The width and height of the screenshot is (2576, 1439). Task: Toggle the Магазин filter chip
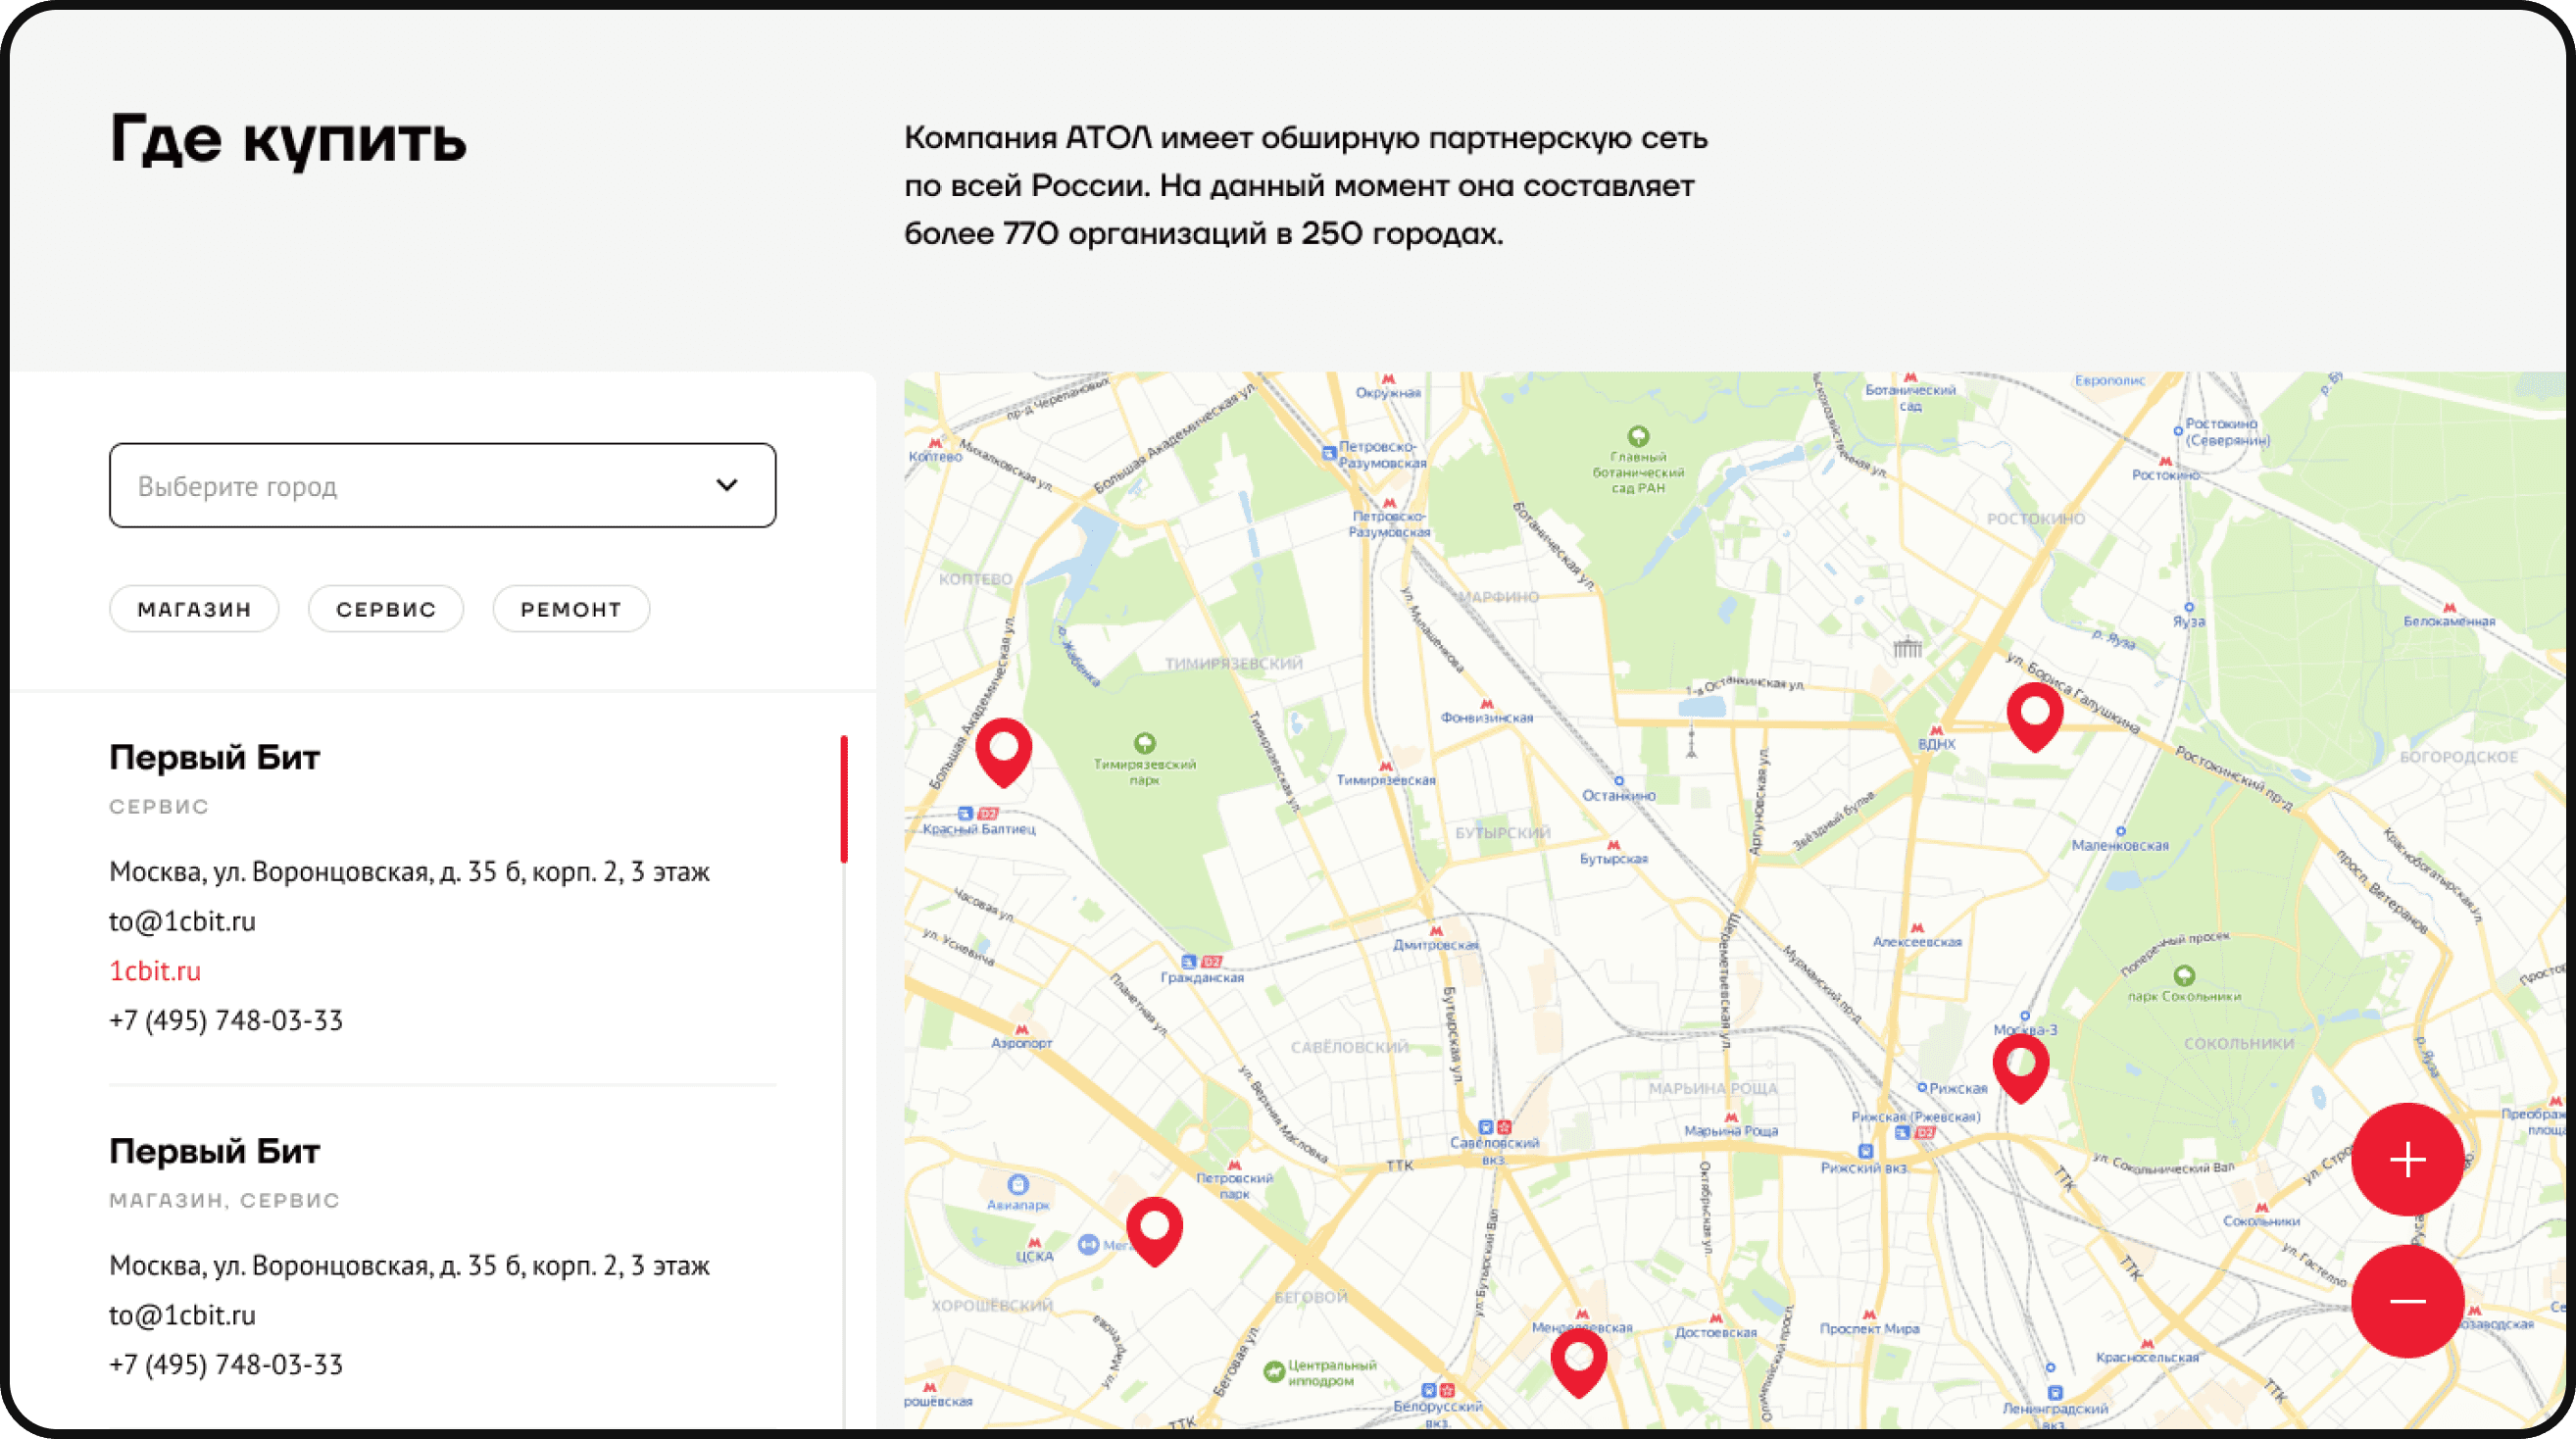pyautogui.click(x=194, y=609)
